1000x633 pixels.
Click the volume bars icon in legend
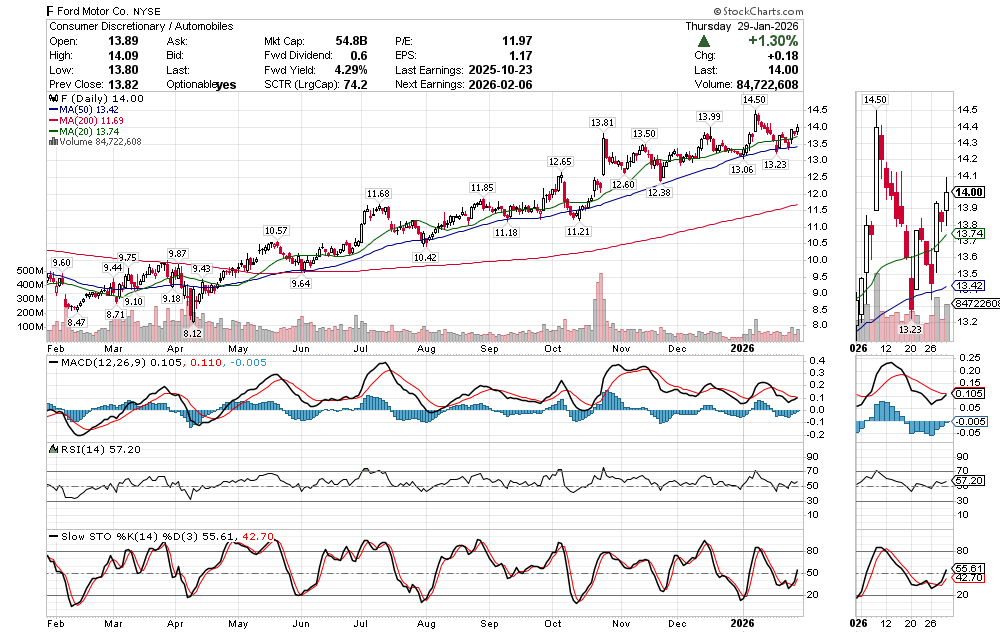[x=52, y=142]
